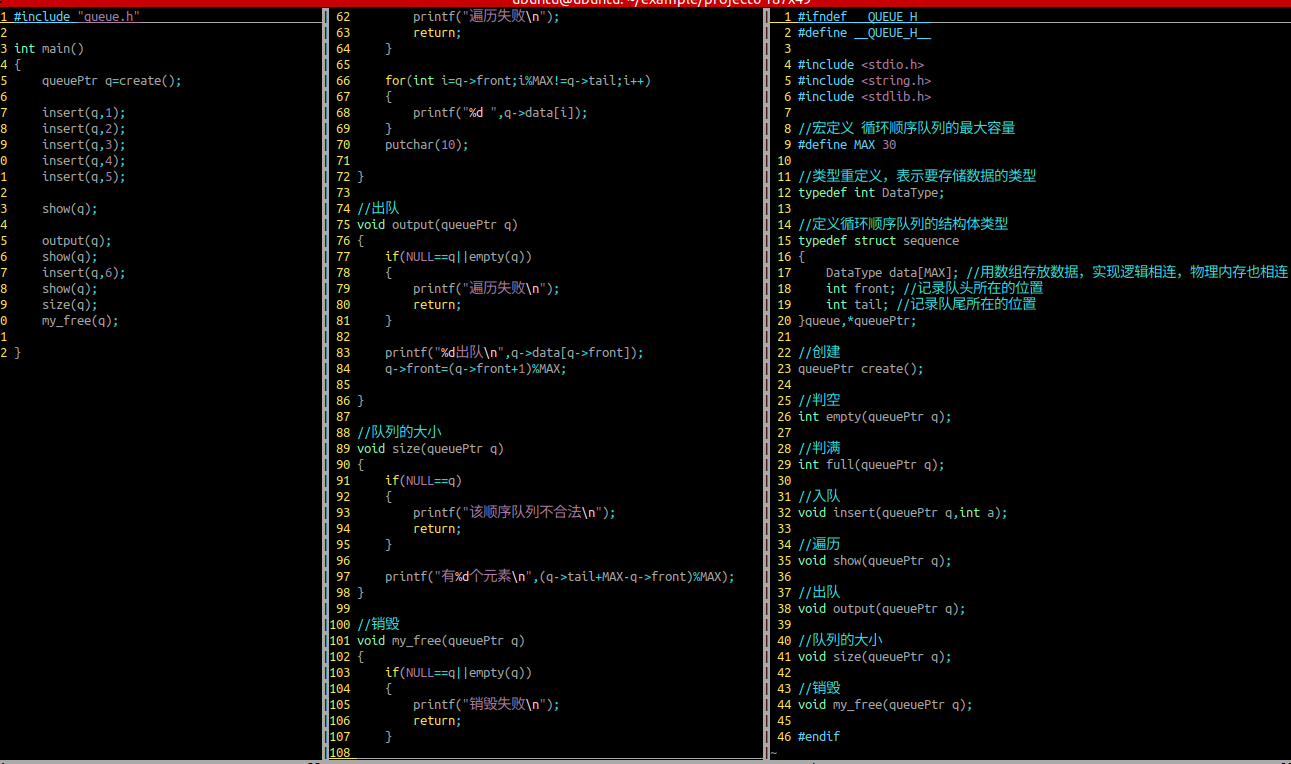This screenshot has width=1291, height=764.
Task: Click "void output(queuePtr q)" definition on line 75
Action: tap(437, 225)
